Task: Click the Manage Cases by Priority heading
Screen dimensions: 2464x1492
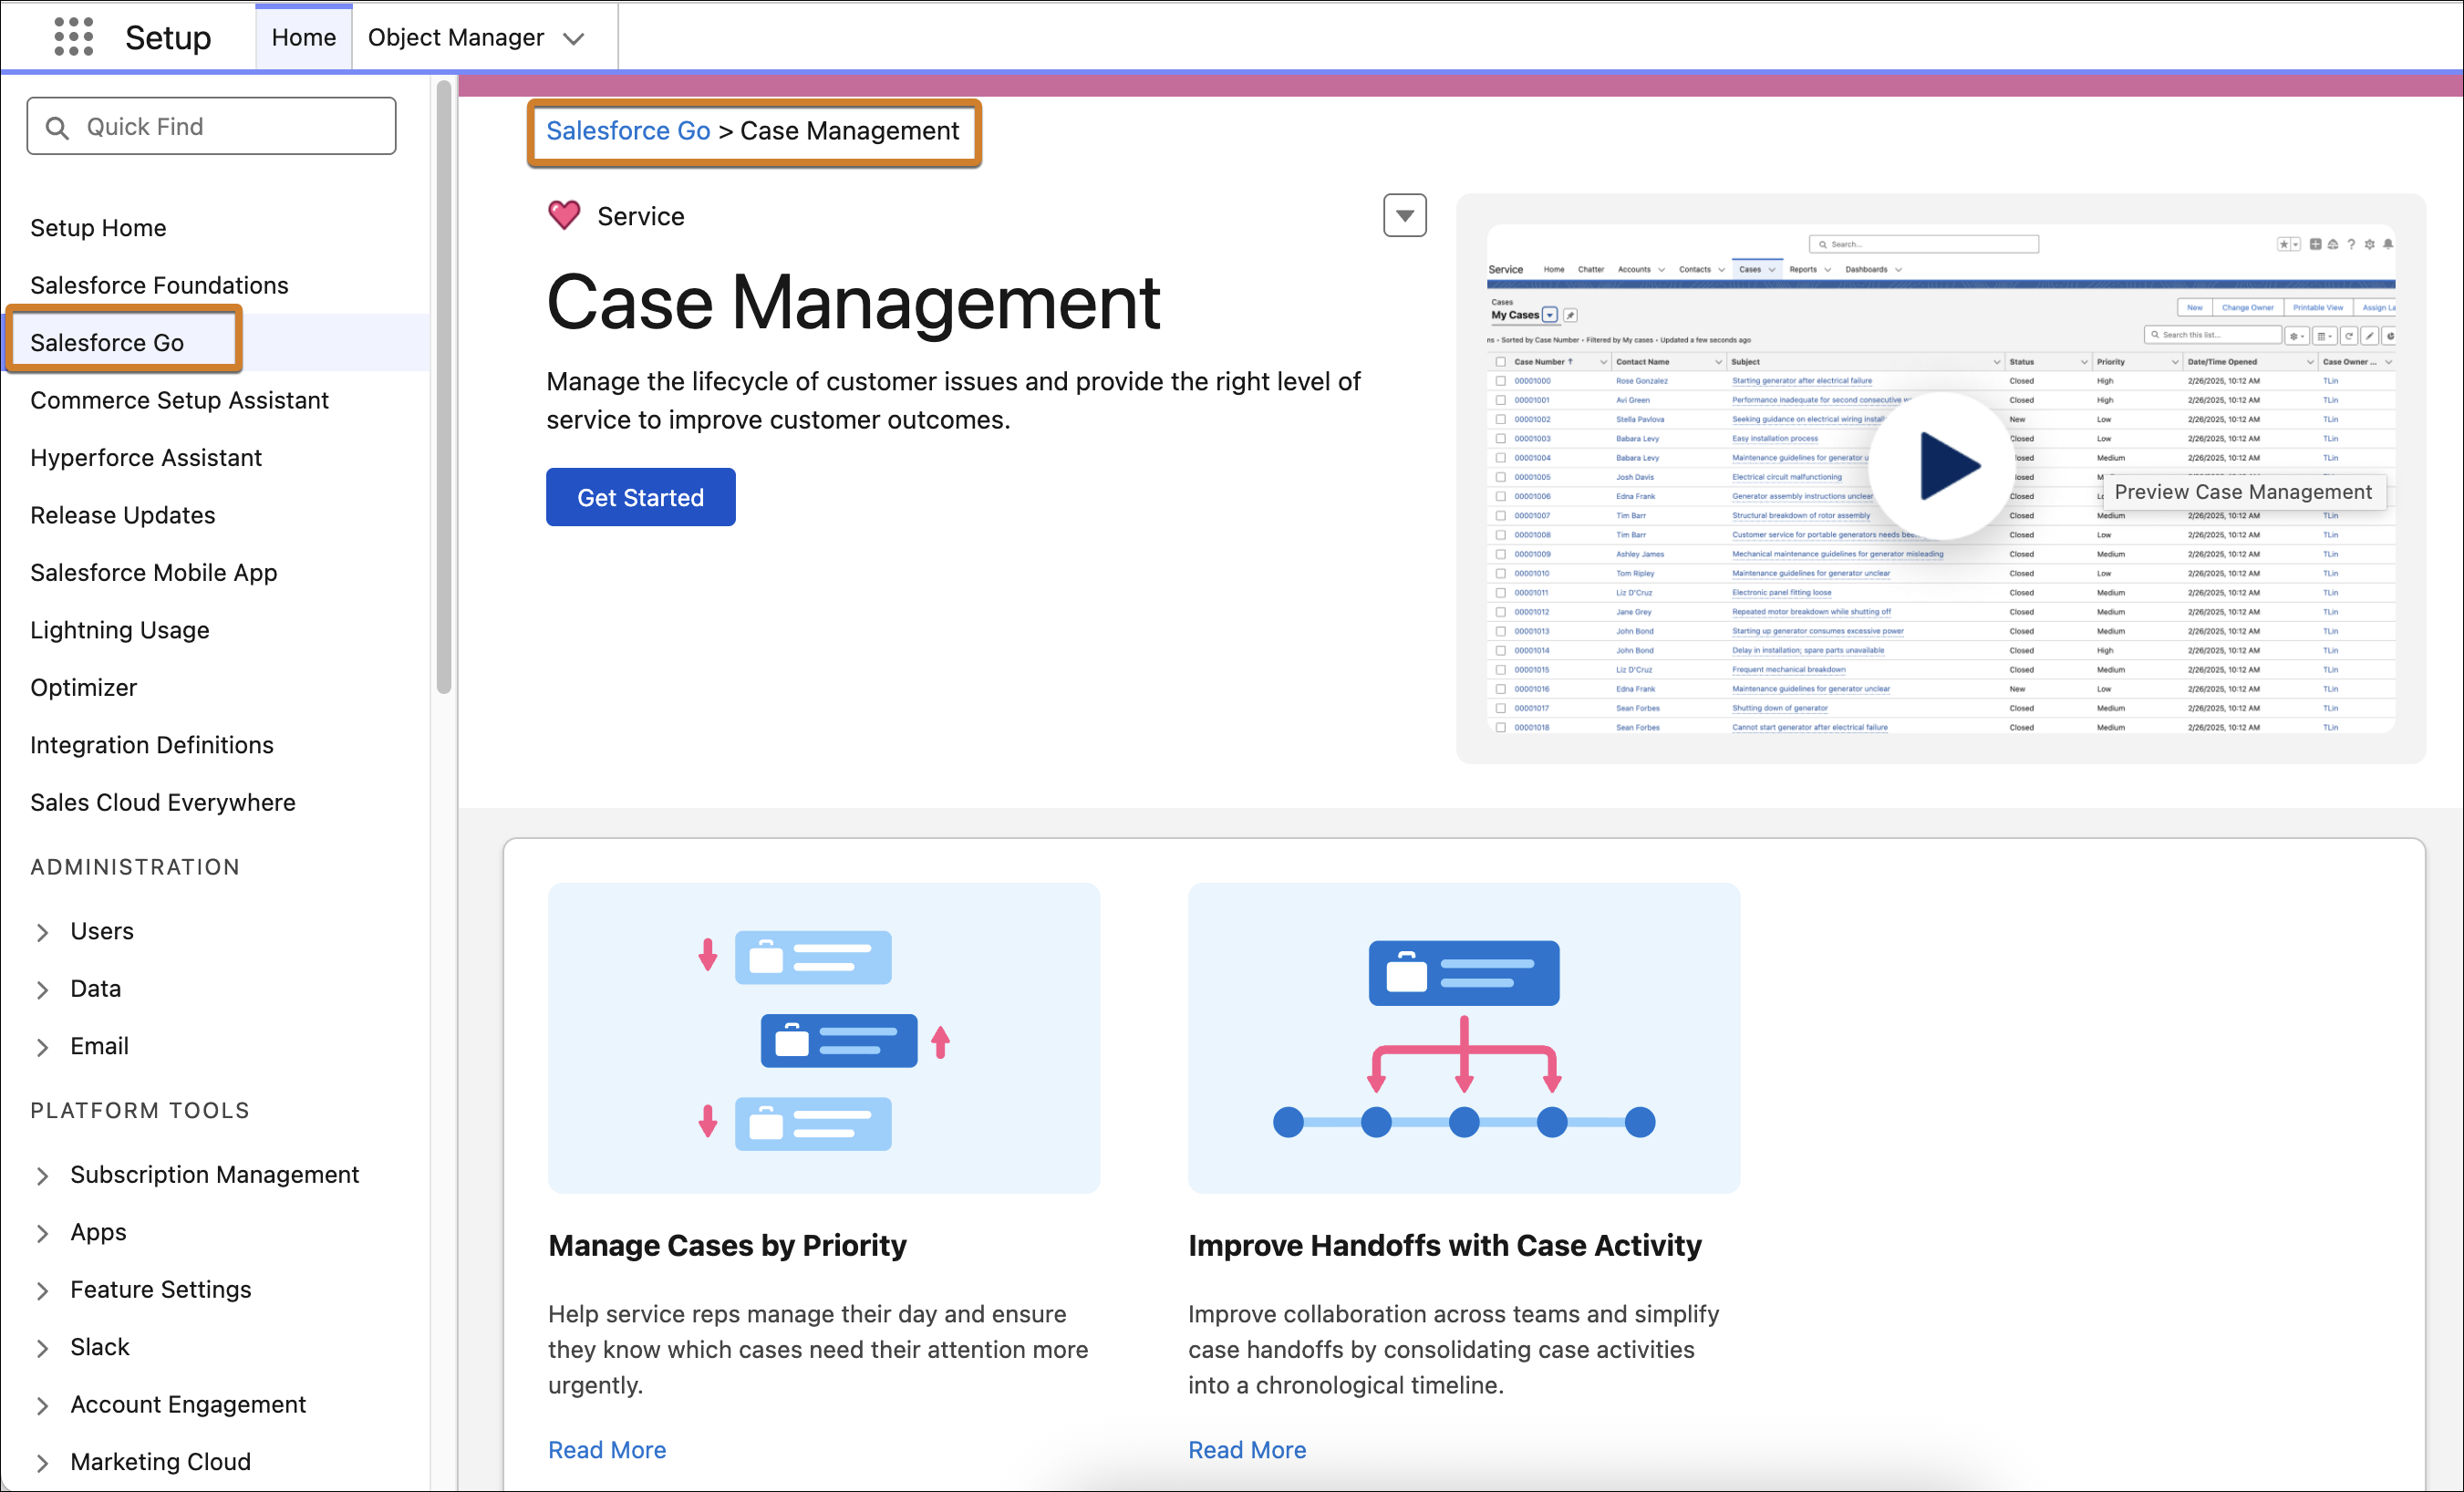Action: (x=727, y=1246)
